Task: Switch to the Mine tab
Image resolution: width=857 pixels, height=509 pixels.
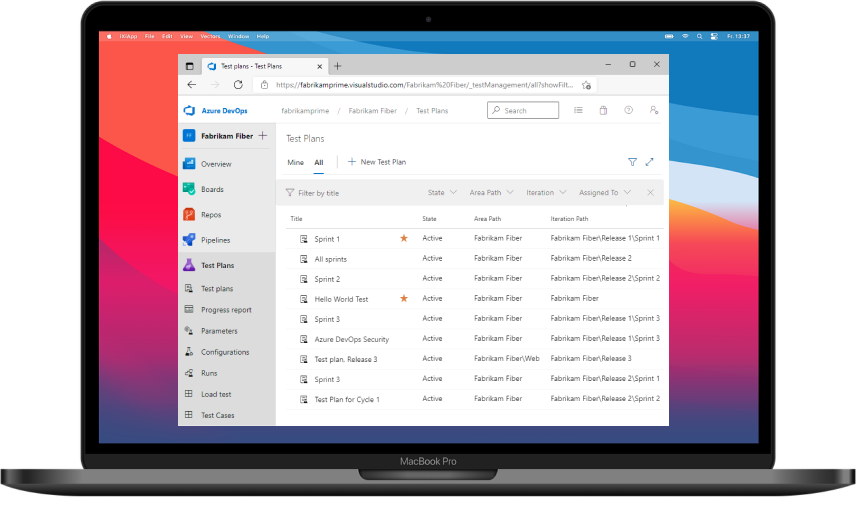Action: point(295,162)
